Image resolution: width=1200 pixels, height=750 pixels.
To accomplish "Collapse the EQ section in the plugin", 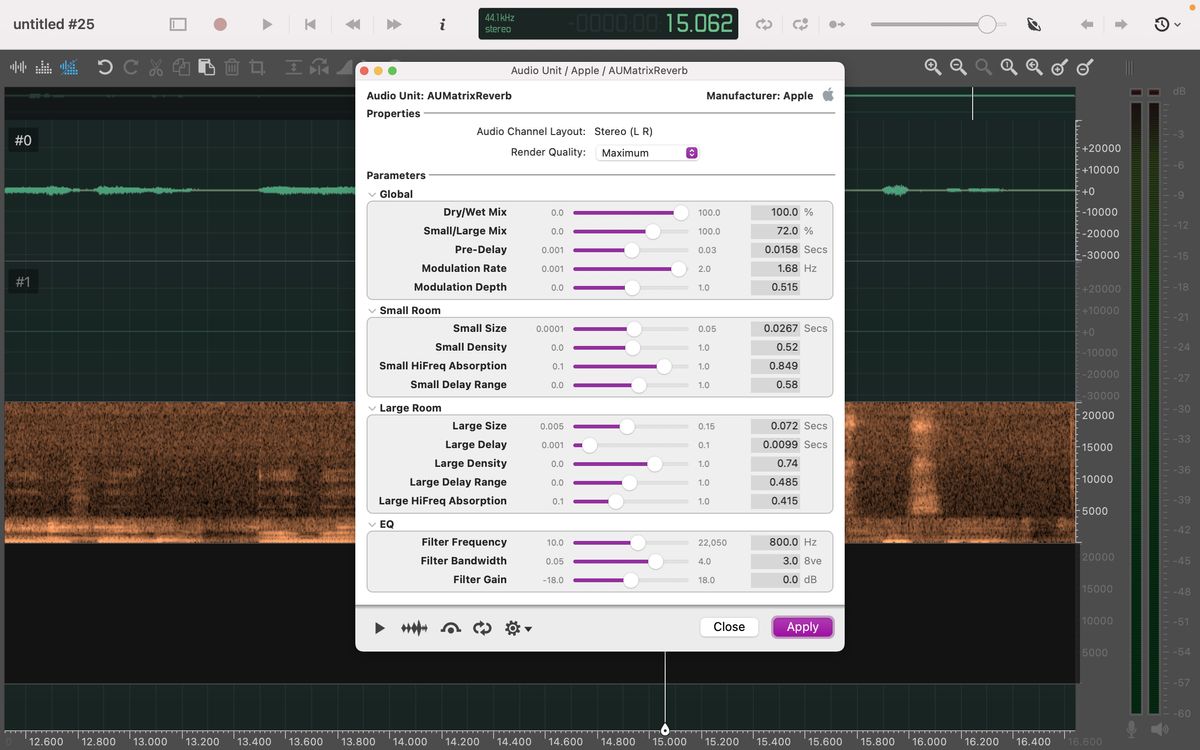I will [372, 523].
